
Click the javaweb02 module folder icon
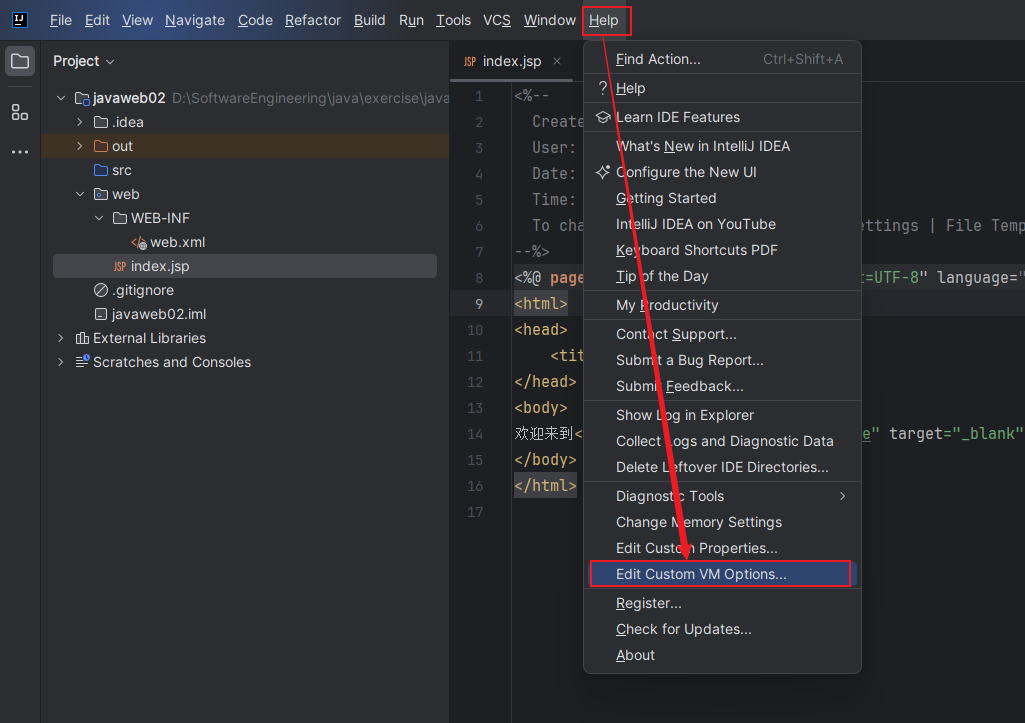click(x=82, y=99)
